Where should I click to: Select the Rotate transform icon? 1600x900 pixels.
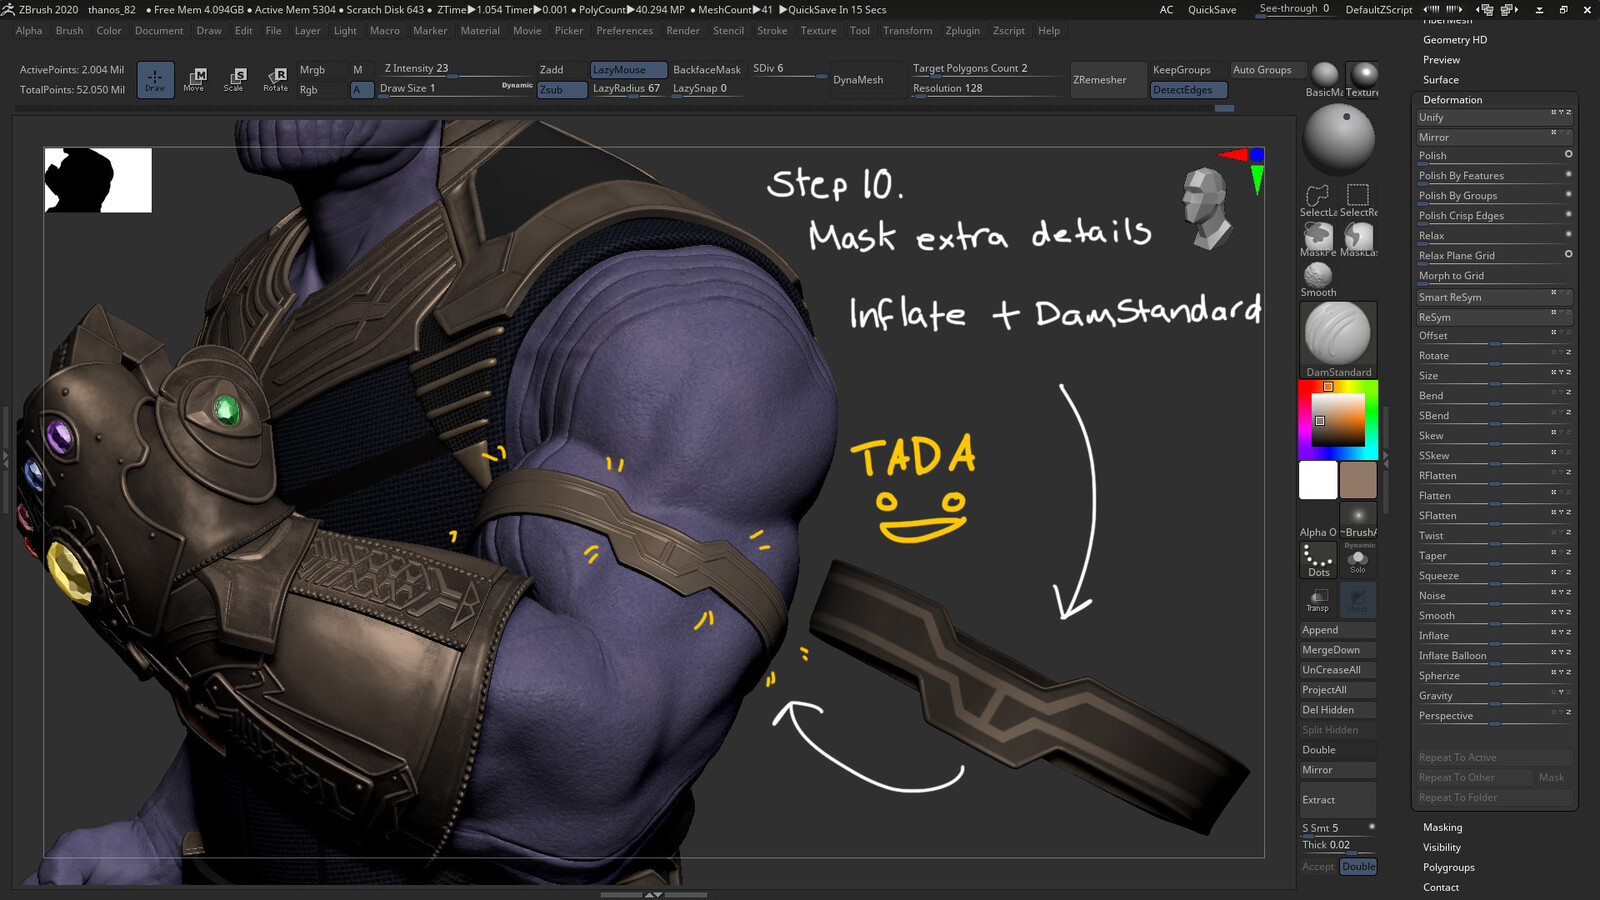(275, 79)
